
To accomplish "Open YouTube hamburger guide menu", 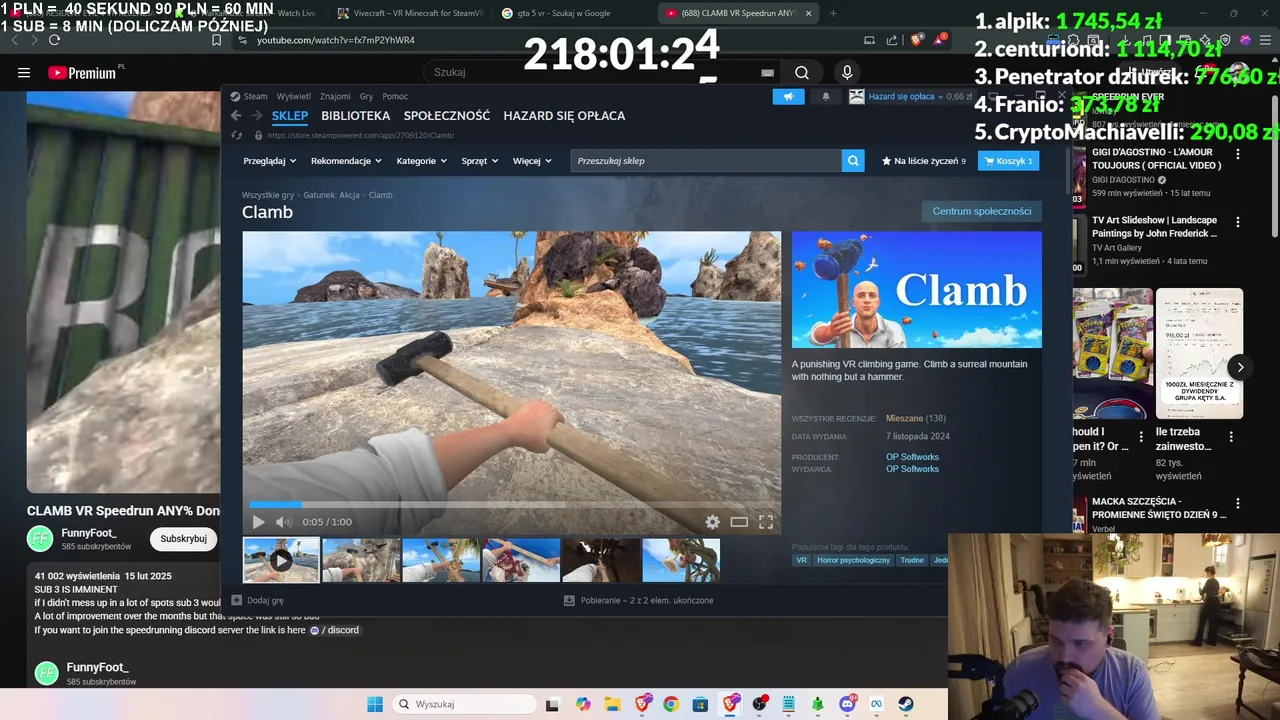I will [x=24, y=72].
